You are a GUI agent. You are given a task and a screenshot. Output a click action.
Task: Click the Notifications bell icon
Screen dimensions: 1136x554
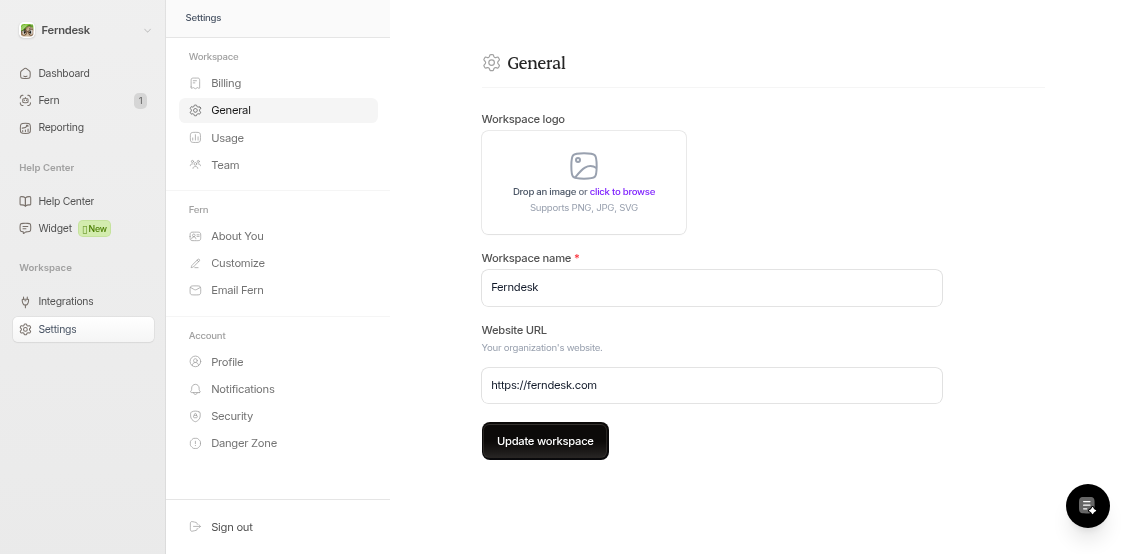(x=195, y=389)
